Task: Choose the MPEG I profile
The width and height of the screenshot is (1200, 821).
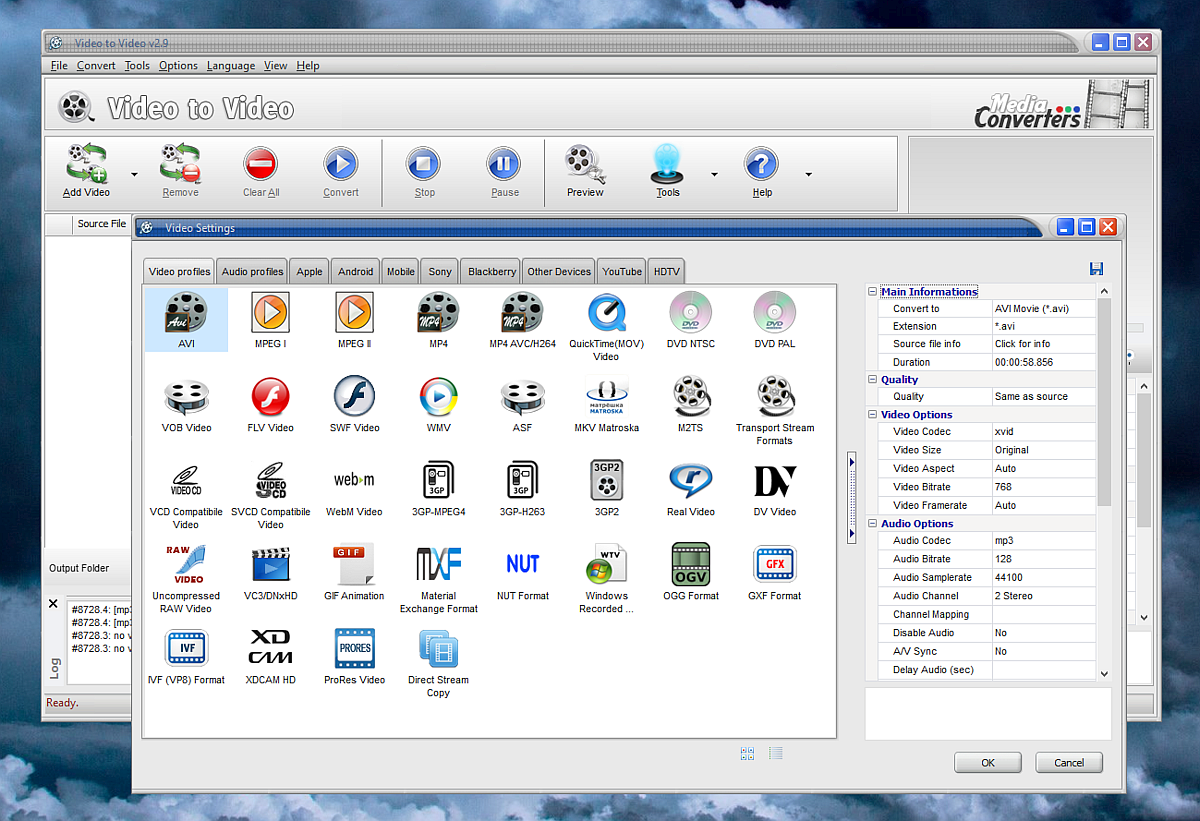Action: tap(270, 320)
